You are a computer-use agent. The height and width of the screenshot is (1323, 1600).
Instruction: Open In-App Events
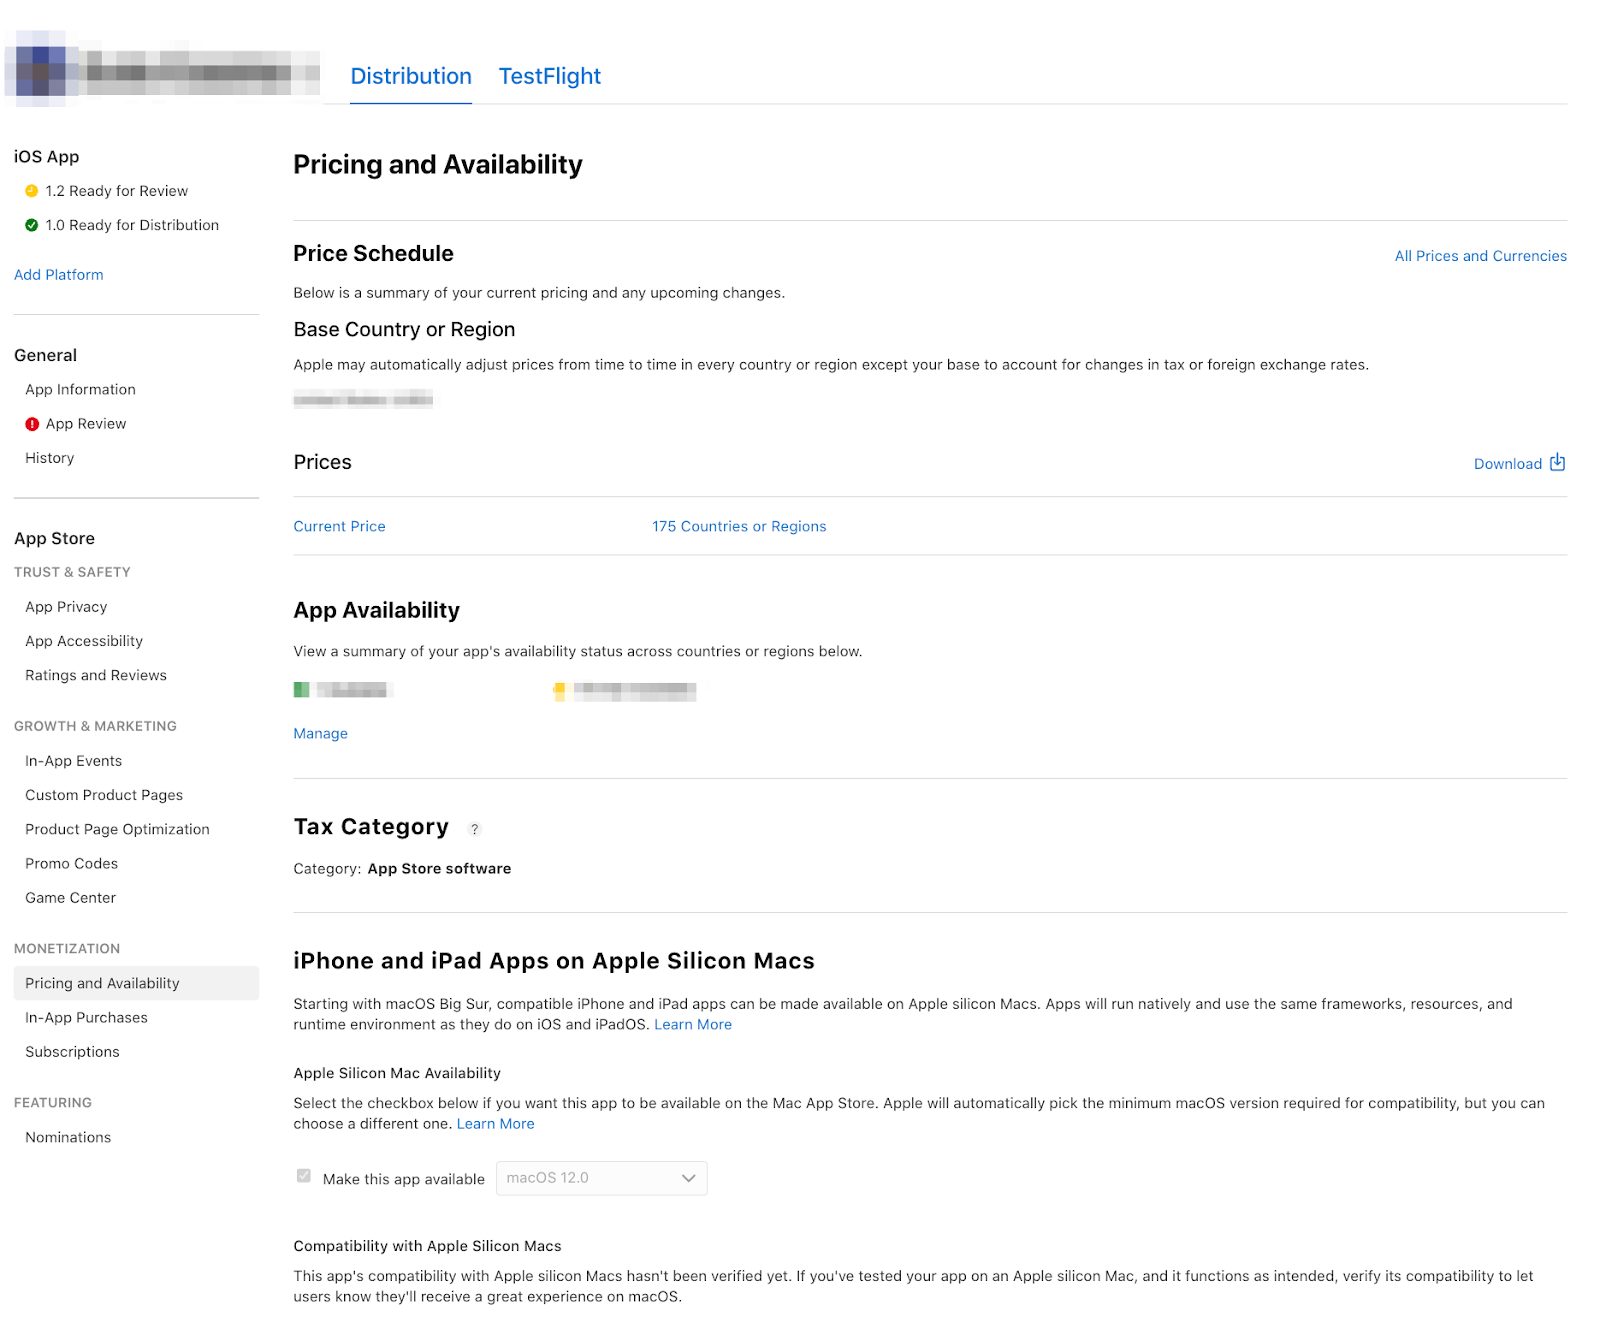click(x=74, y=761)
